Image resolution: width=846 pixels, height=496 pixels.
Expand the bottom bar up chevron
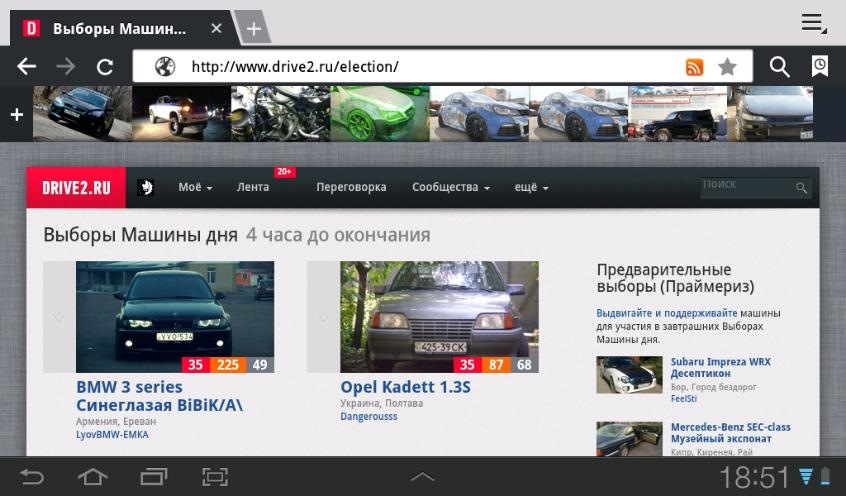point(422,476)
